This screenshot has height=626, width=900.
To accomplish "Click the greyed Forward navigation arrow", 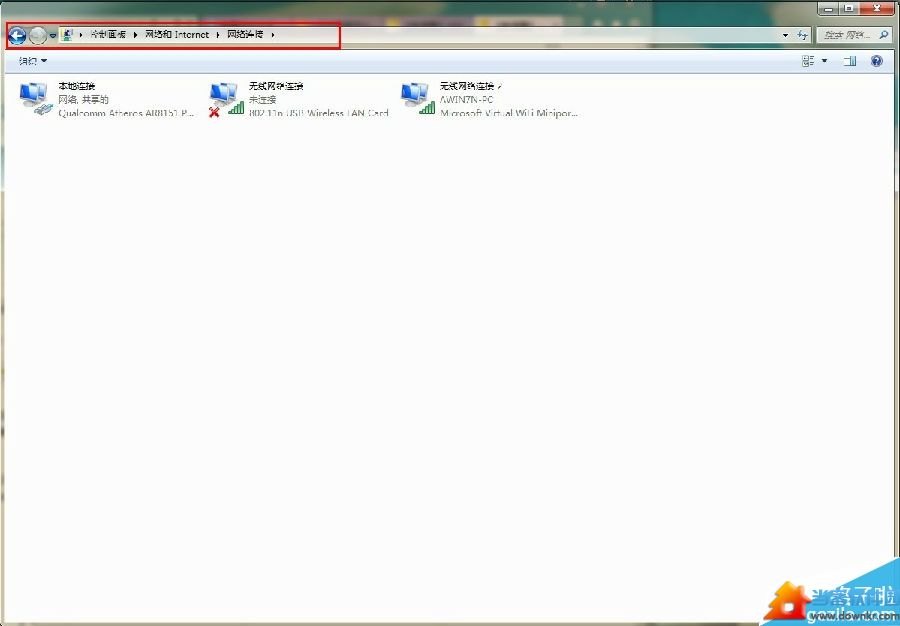I will coord(37,36).
